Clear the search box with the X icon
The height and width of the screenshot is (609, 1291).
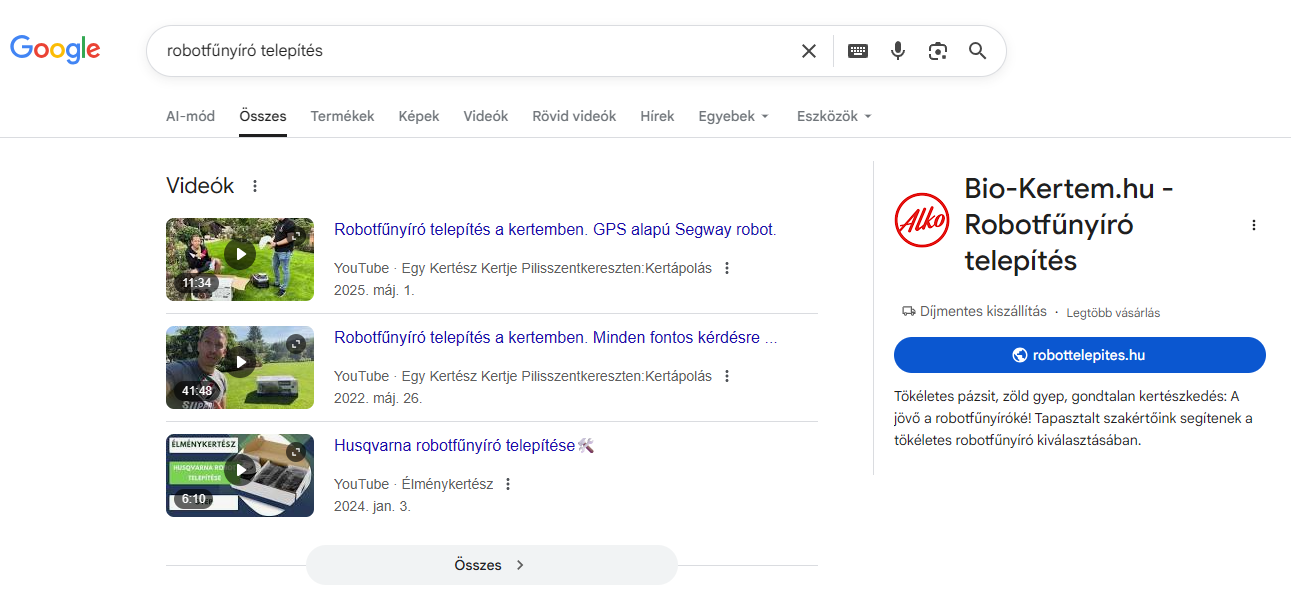(x=809, y=51)
